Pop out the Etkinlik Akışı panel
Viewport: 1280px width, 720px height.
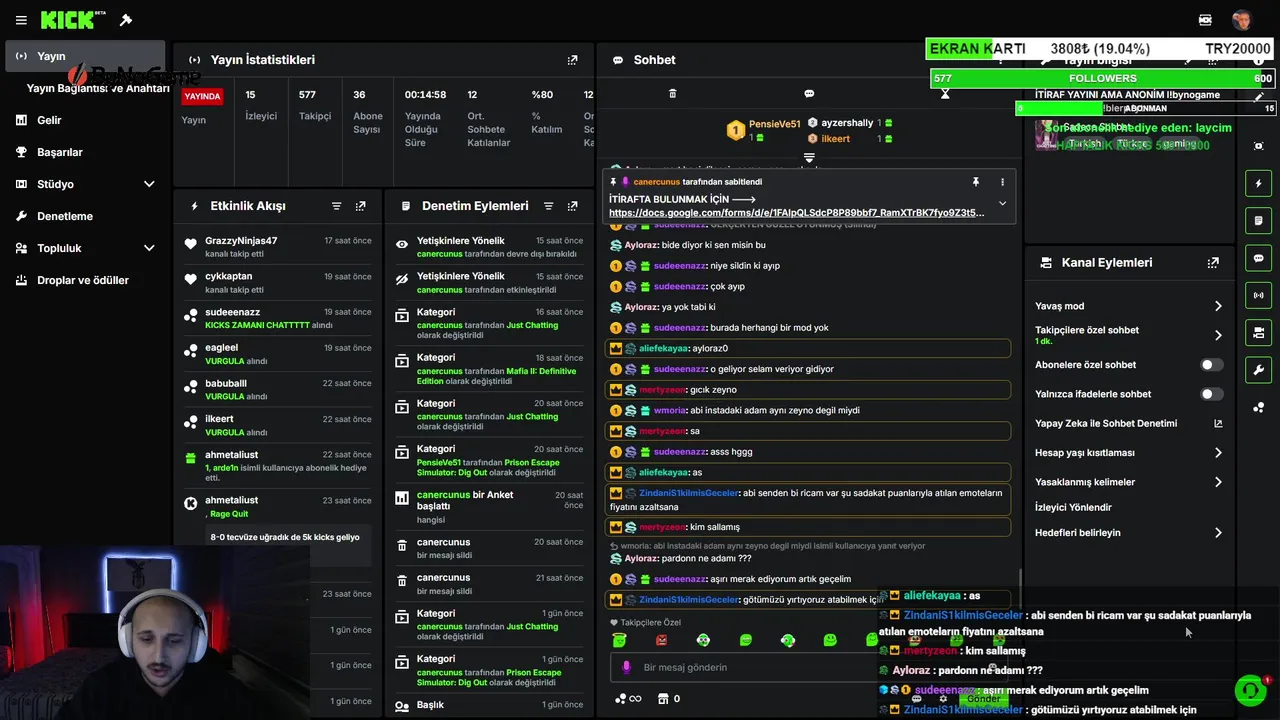pyautogui.click(x=360, y=206)
